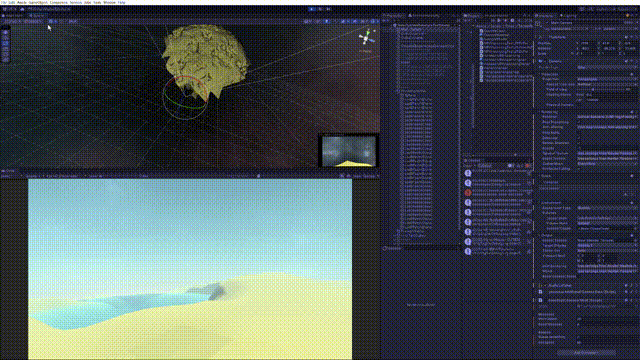Viewport: 640px width, 360px height.
Task: Toggle the Audio Listener enabled checkbox
Action: tap(545, 285)
